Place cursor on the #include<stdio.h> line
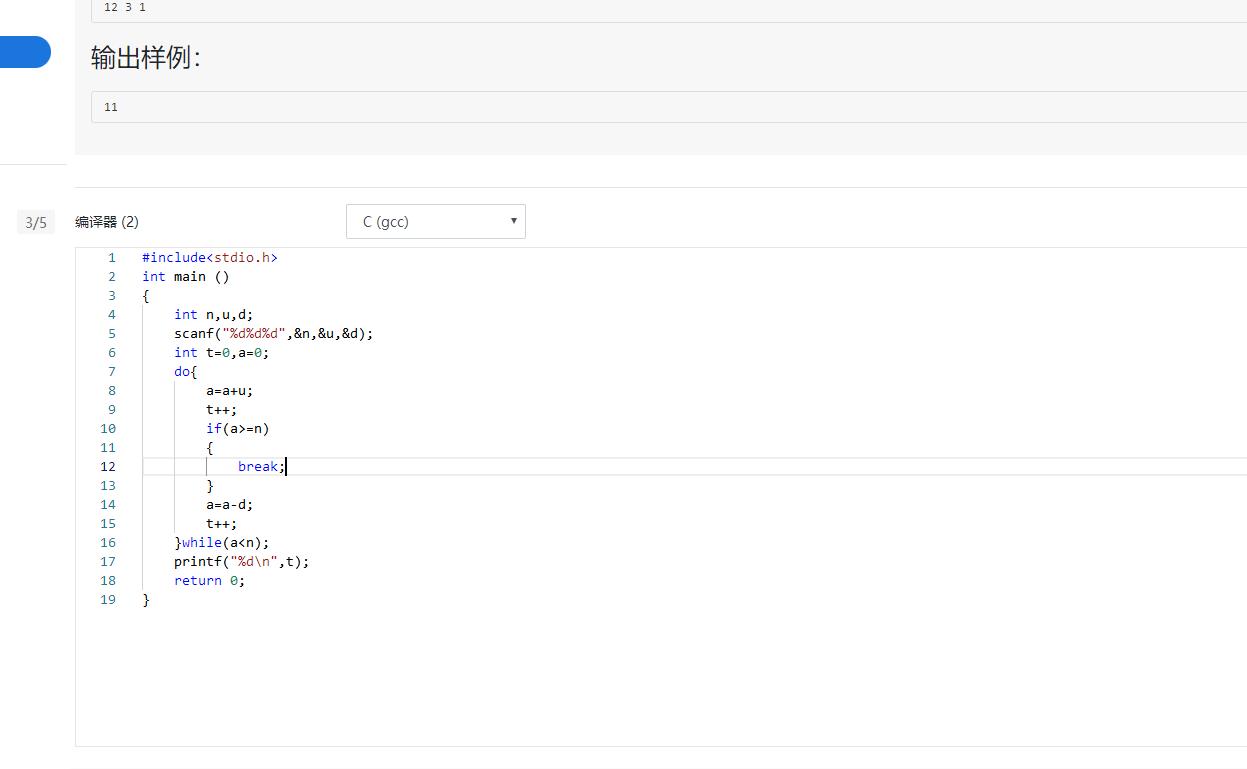The width and height of the screenshot is (1247, 769). [210, 258]
